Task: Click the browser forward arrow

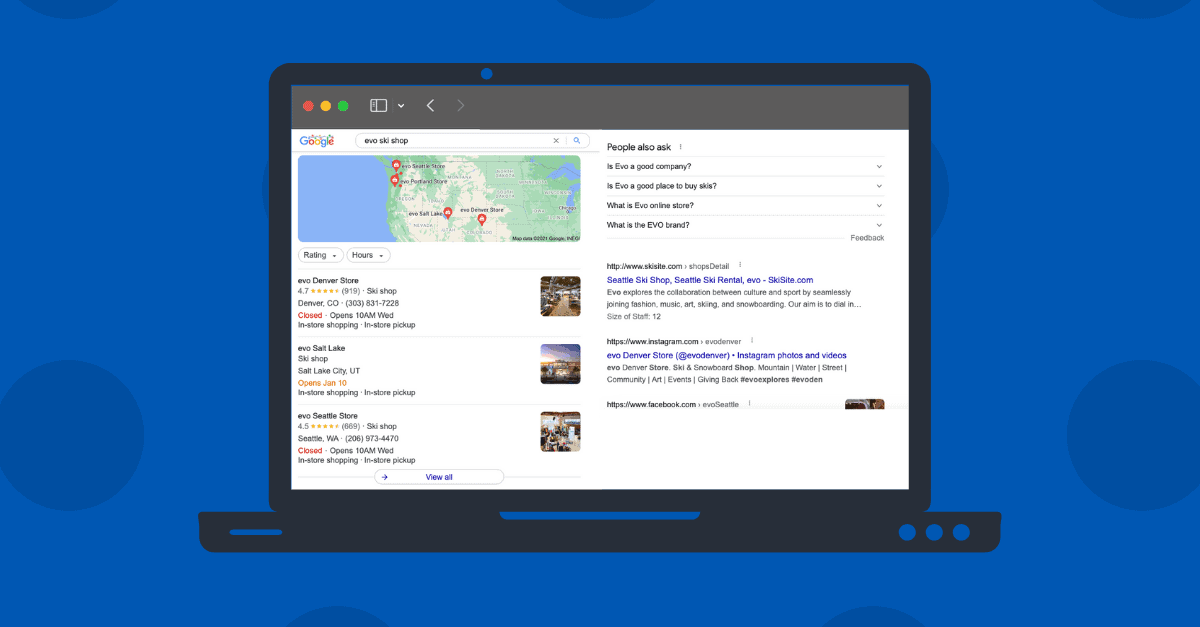Action: [x=460, y=105]
